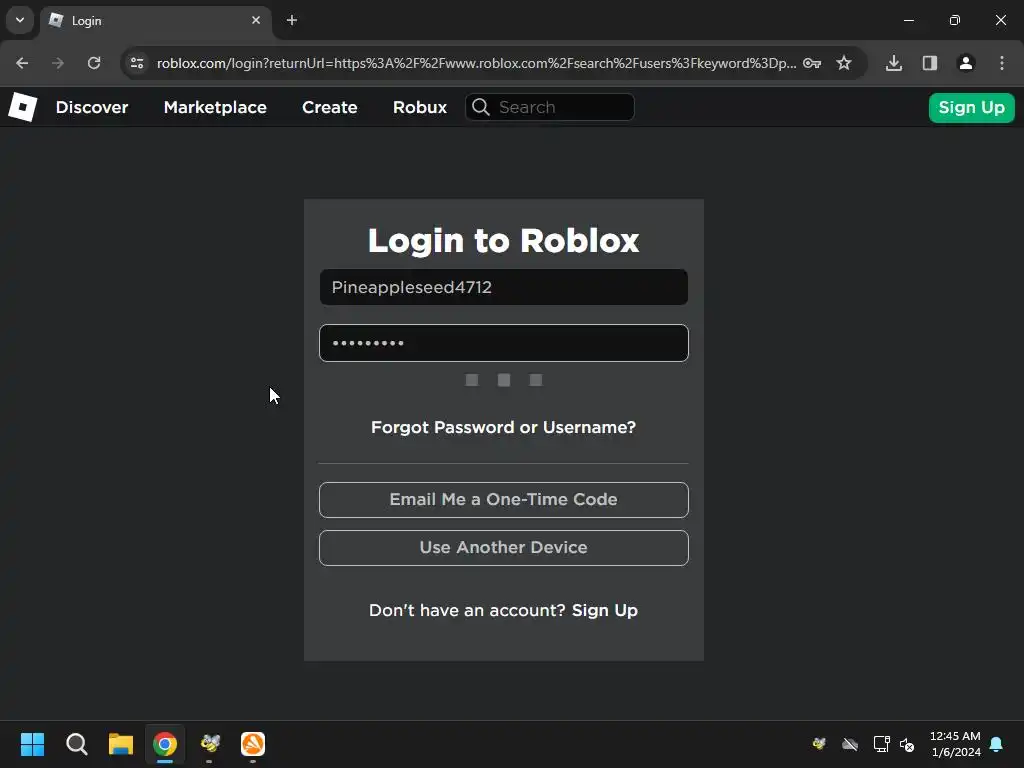Go to the Create page
The width and height of the screenshot is (1024, 768).
(329, 107)
